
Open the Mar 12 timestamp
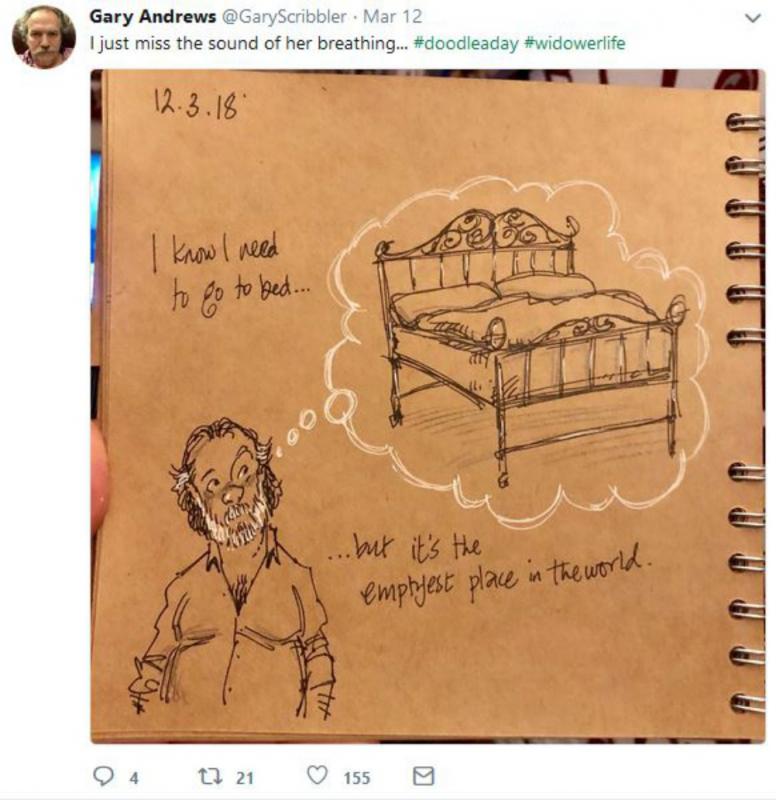(392, 16)
